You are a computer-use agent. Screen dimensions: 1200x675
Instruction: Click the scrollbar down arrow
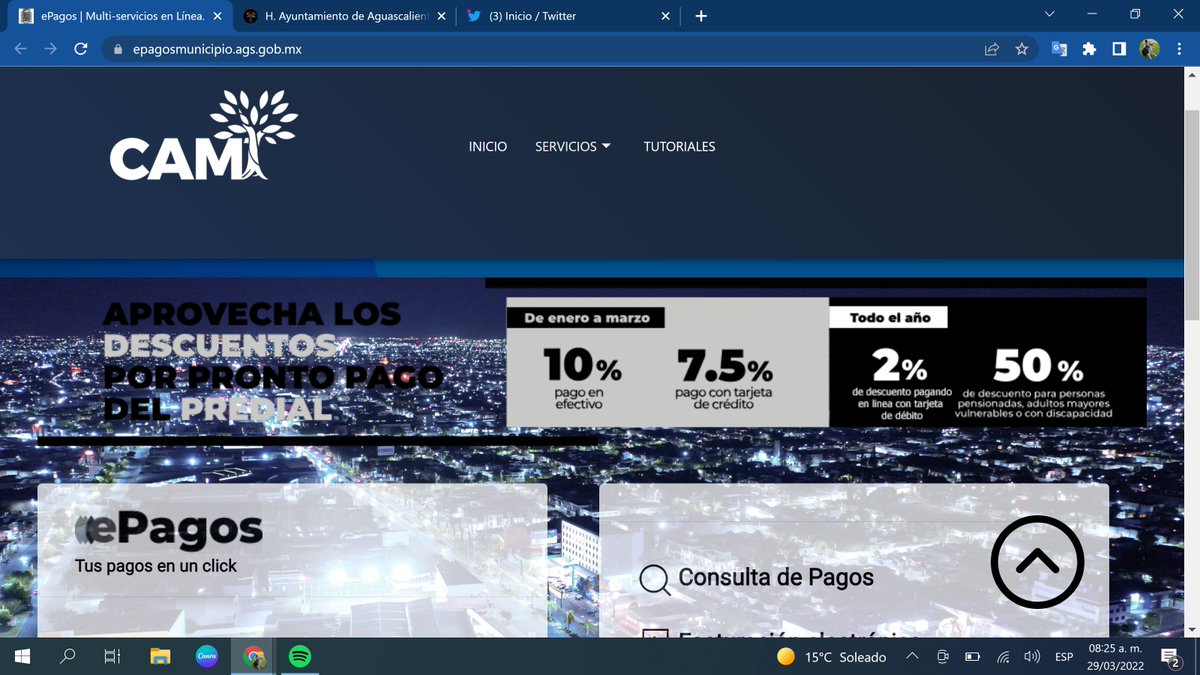click(1191, 629)
